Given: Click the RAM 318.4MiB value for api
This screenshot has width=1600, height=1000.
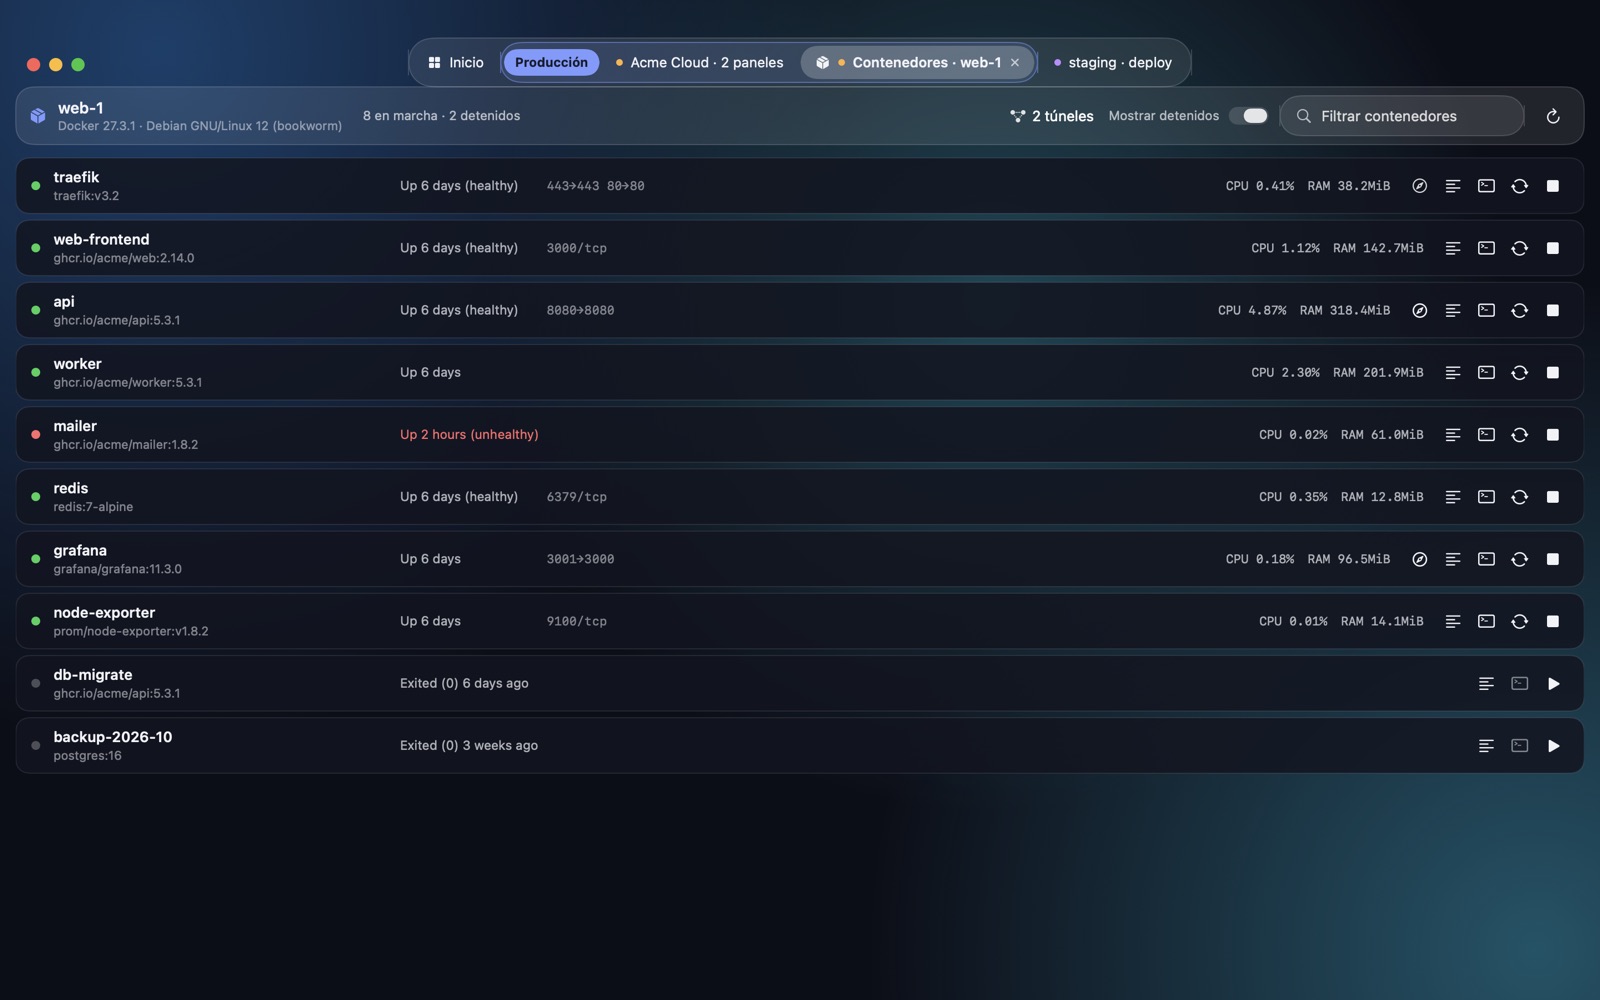Looking at the screenshot, I should (1345, 310).
